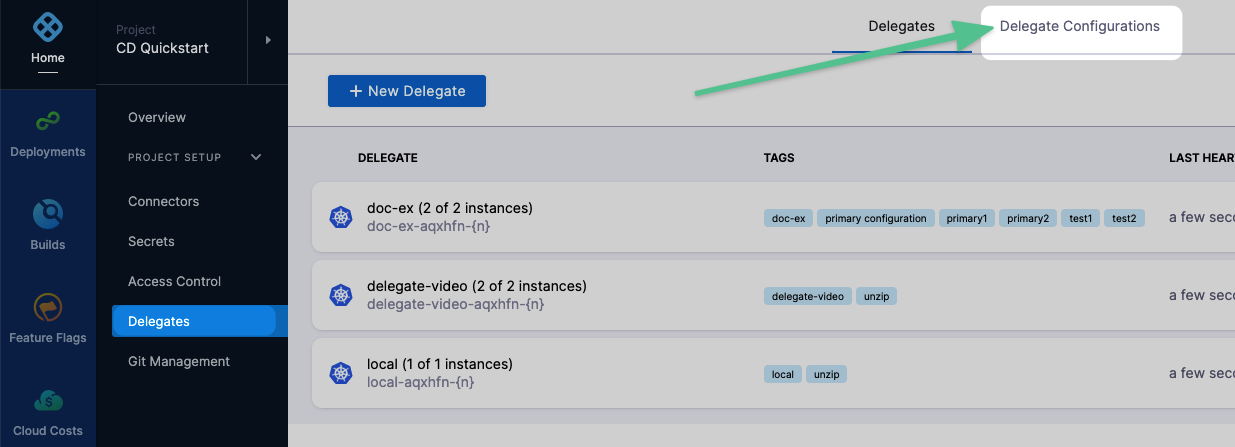Go to Overview in the sidebar
The image size is (1235, 447).
pos(157,117)
